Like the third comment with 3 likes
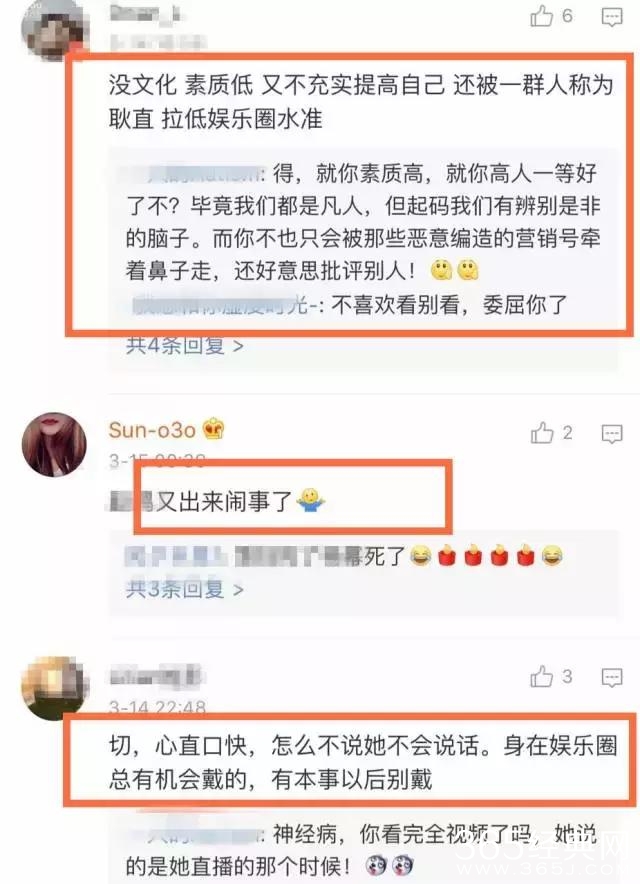Screen dimensions: 640x884 [x=542, y=677]
